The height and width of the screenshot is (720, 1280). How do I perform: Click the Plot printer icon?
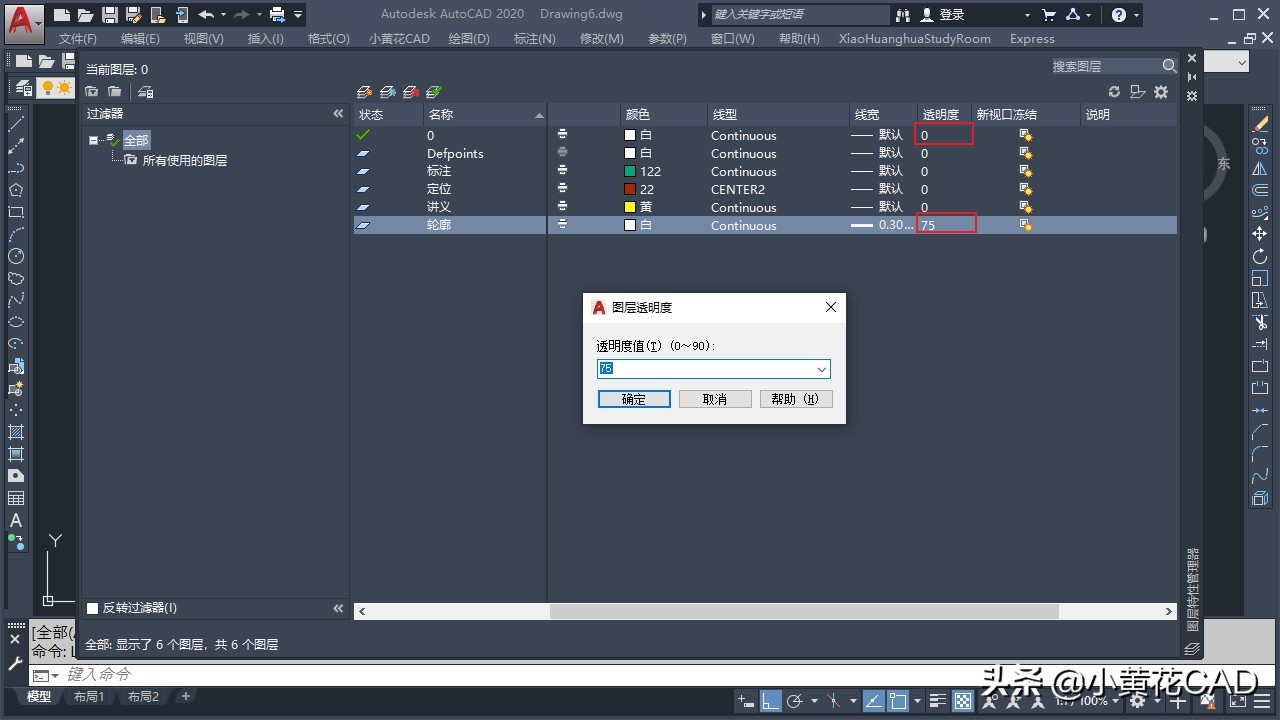tap(277, 15)
